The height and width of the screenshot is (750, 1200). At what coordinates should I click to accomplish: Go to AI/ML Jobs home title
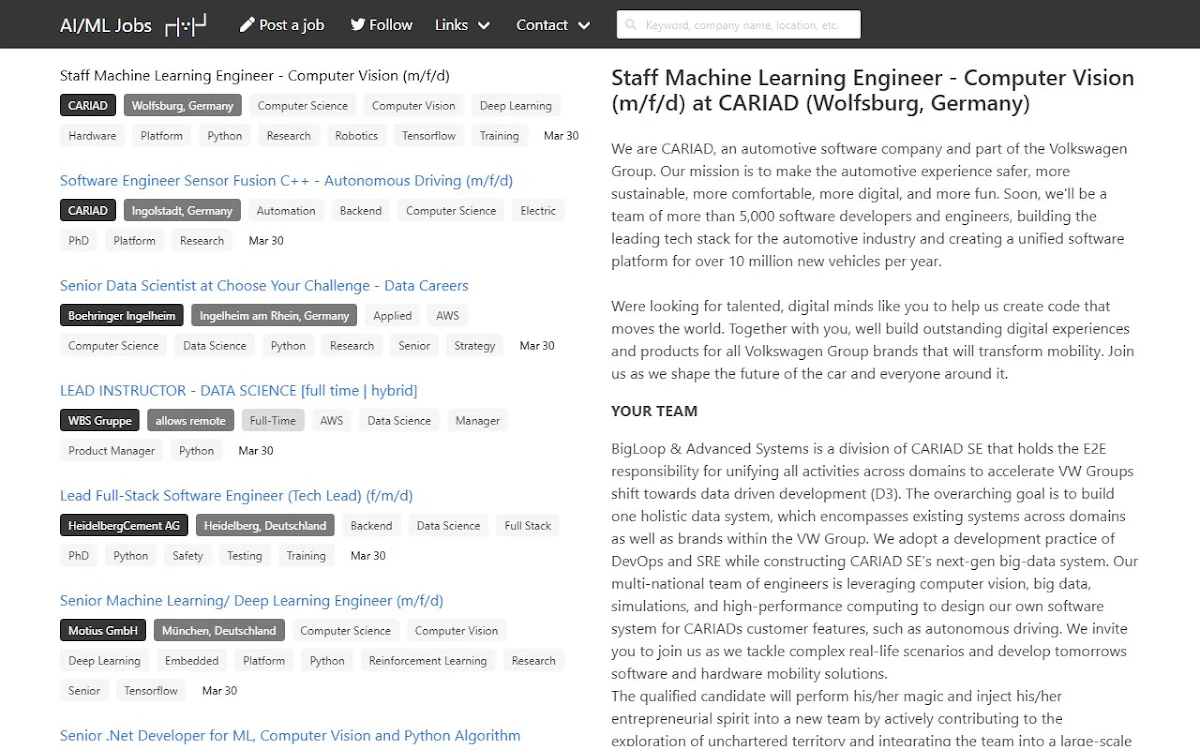click(106, 25)
